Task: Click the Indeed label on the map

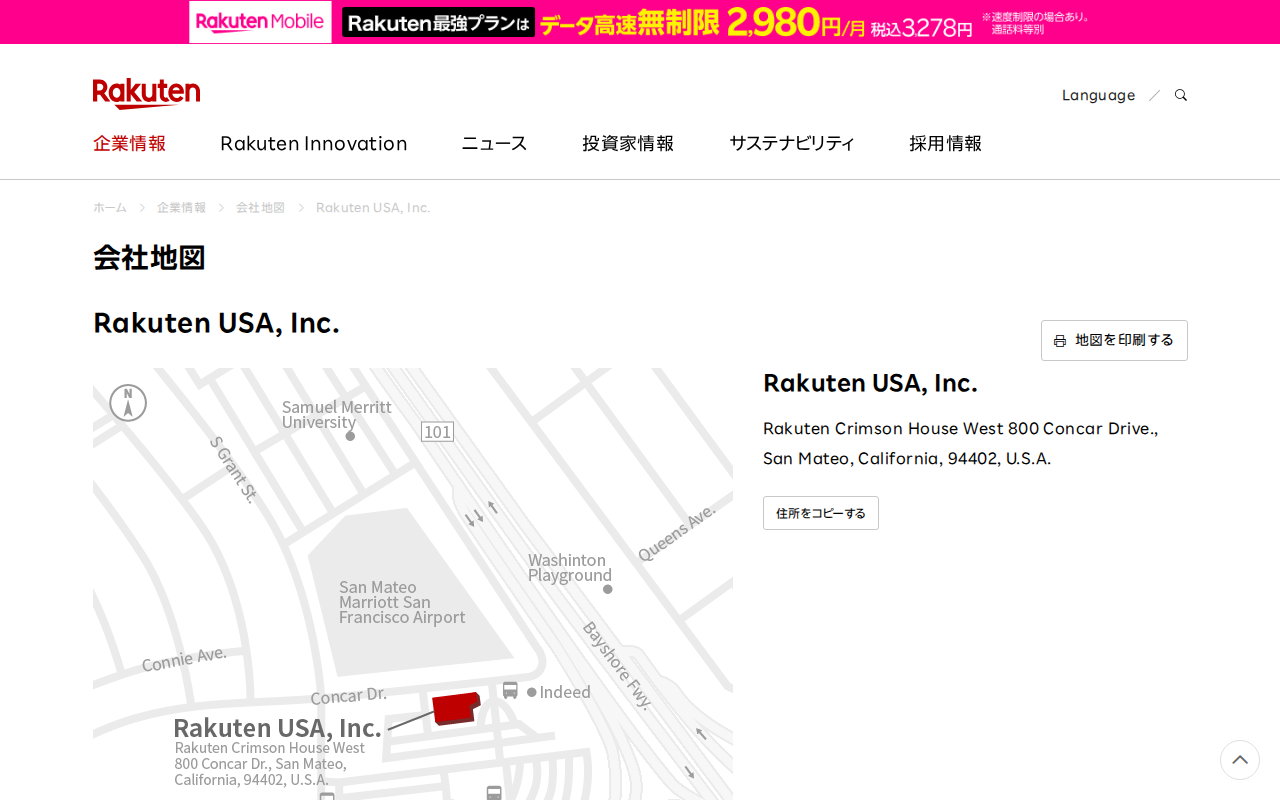Action: (565, 692)
